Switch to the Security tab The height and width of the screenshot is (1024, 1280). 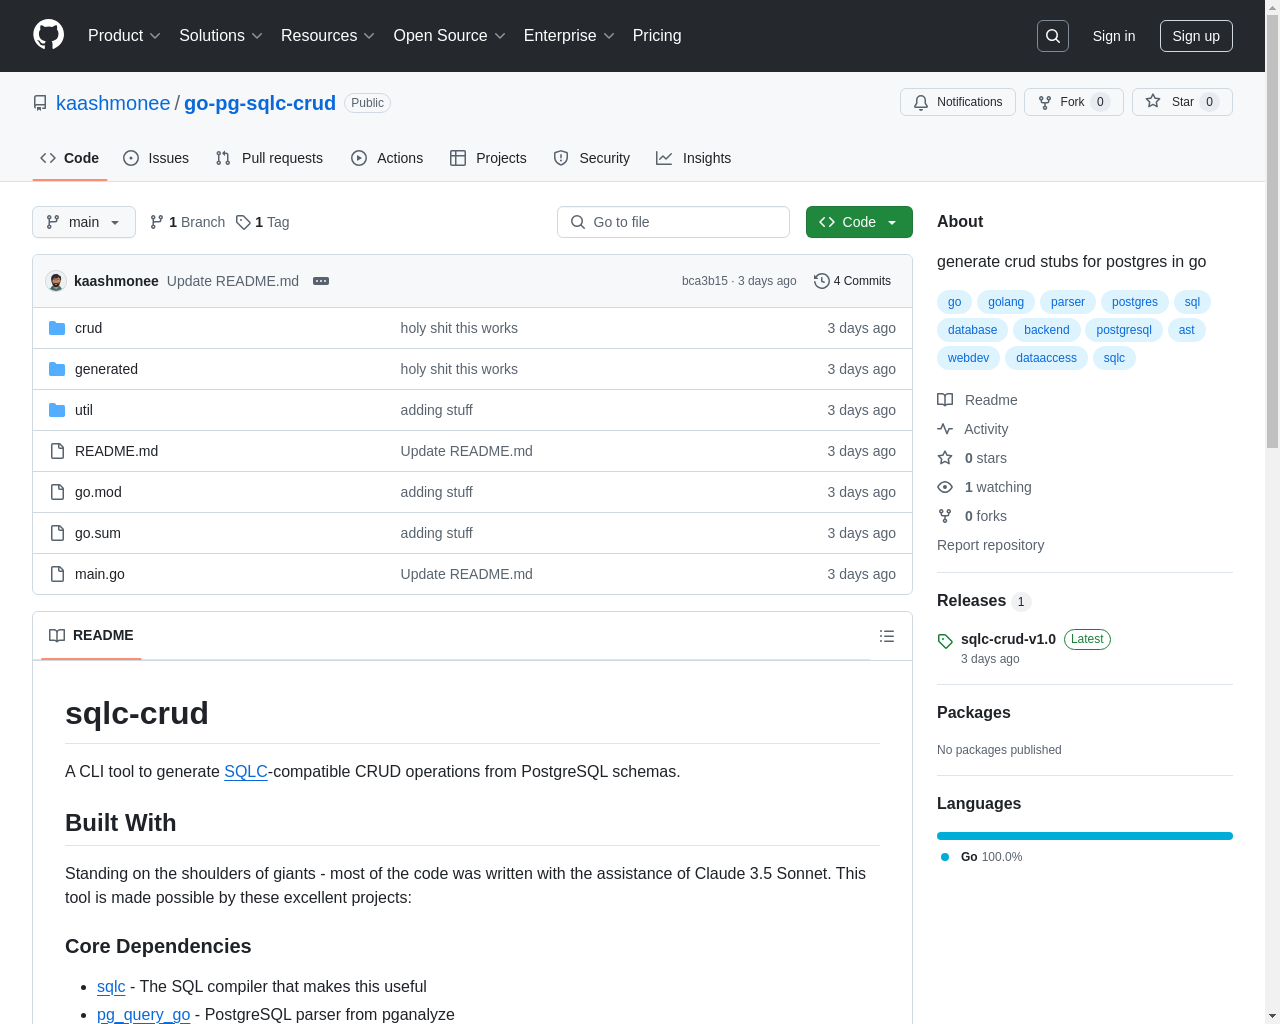(592, 158)
